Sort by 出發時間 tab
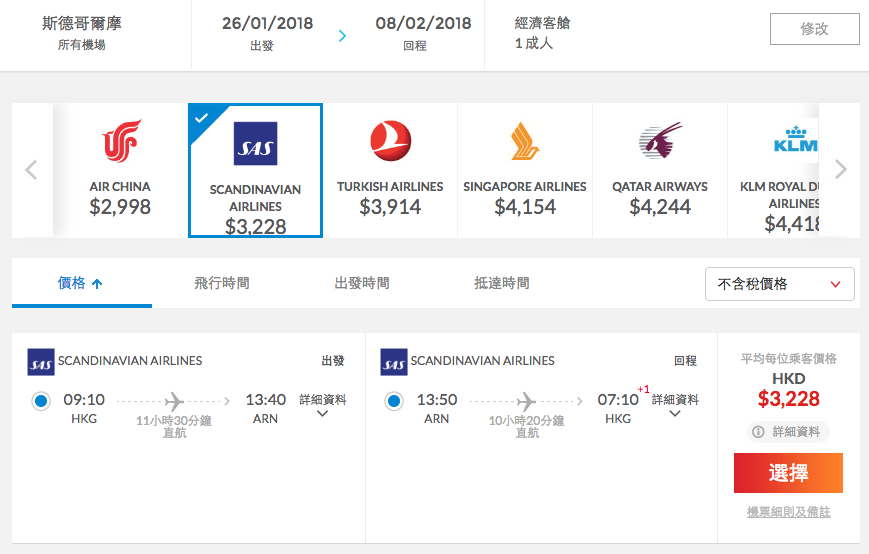The image size is (869, 554). tap(361, 284)
